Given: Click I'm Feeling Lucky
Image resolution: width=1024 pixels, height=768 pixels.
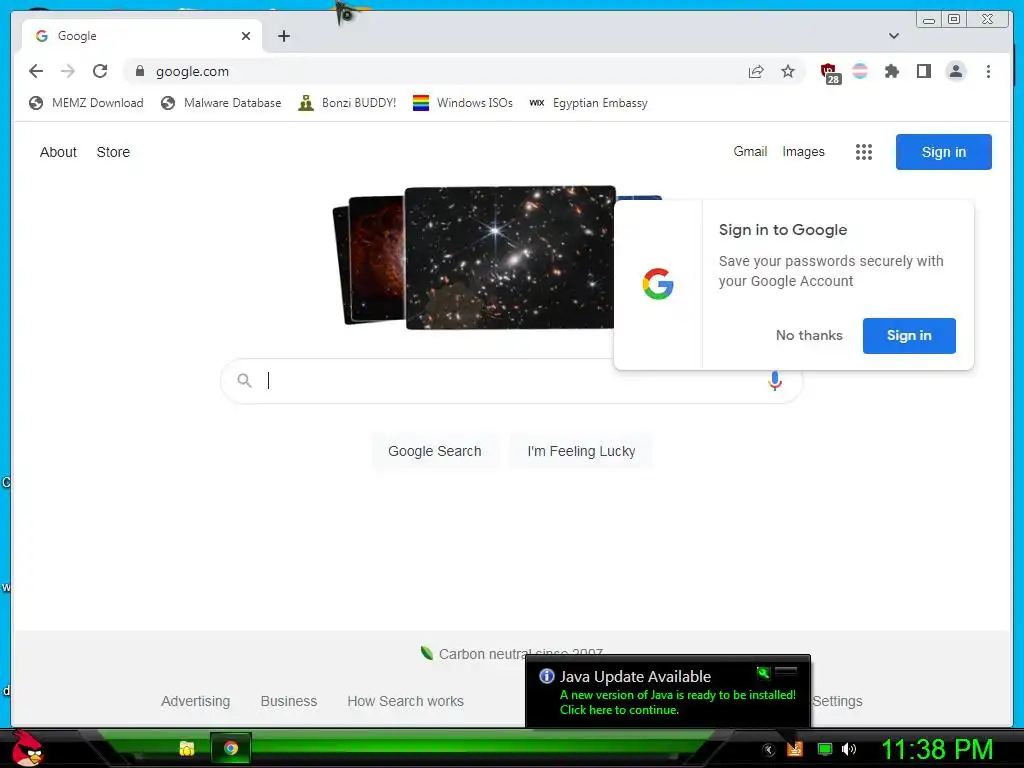Looking at the screenshot, I should click(x=581, y=451).
